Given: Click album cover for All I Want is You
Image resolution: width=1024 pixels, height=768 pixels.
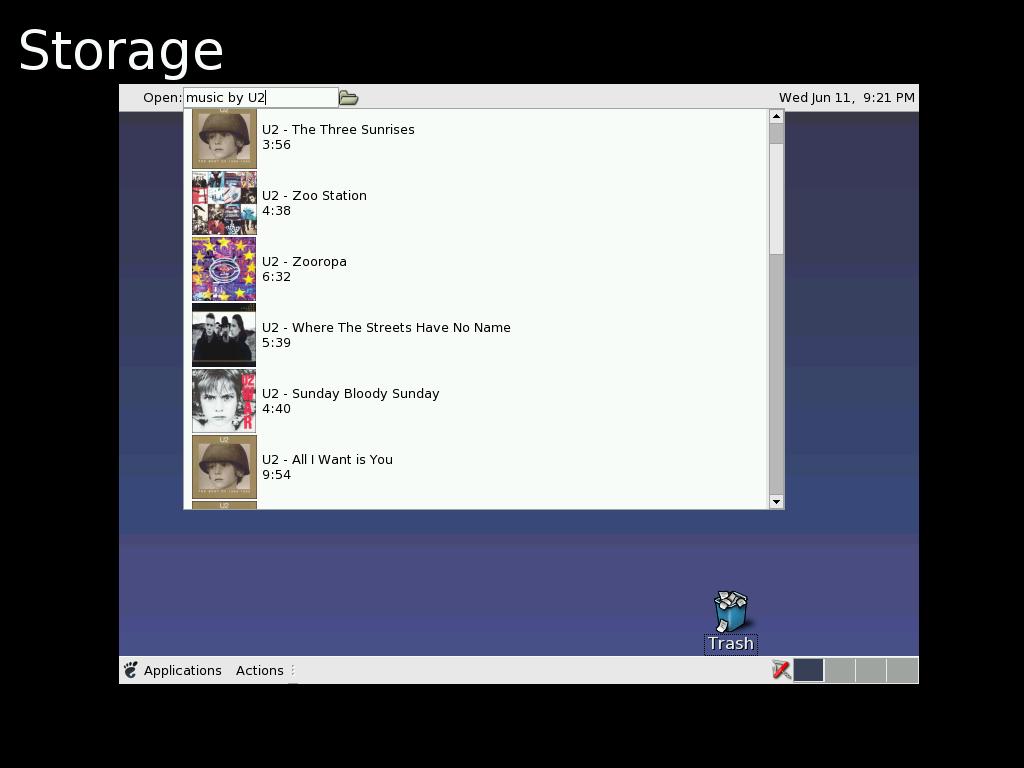Looking at the screenshot, I should [224, 467].
